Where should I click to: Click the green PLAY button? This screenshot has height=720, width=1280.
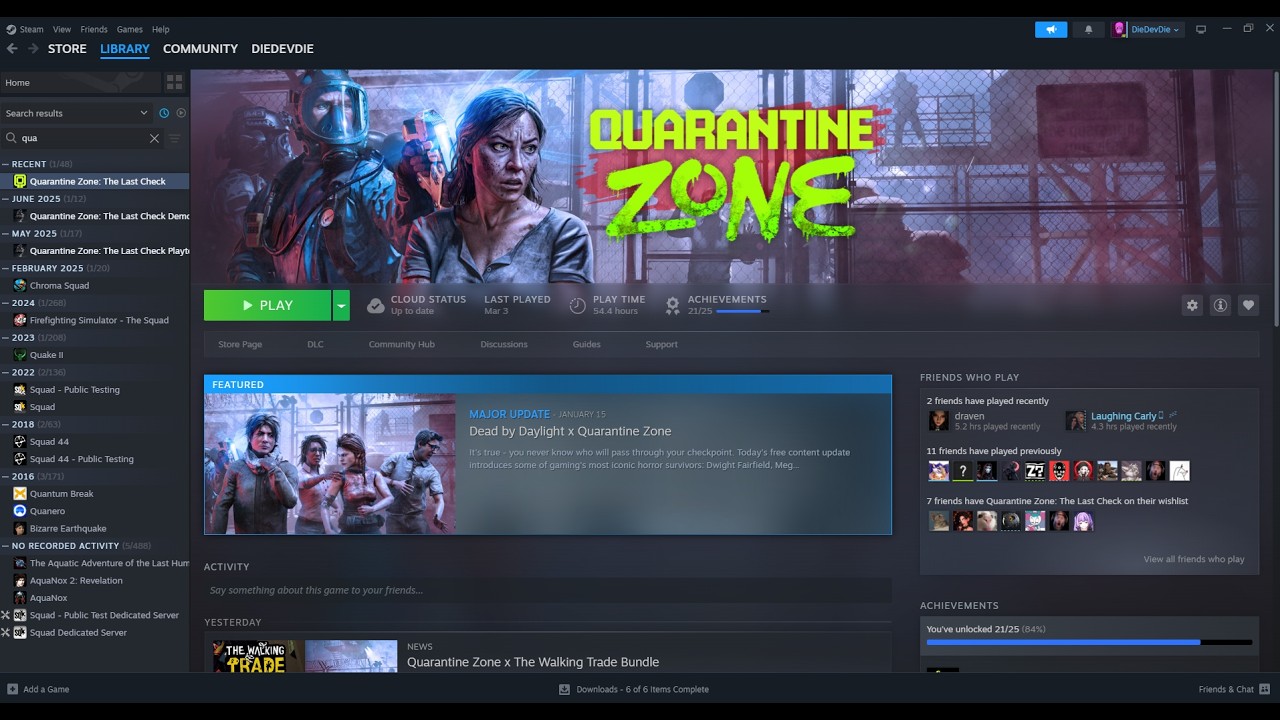click(x=267, y=305)
